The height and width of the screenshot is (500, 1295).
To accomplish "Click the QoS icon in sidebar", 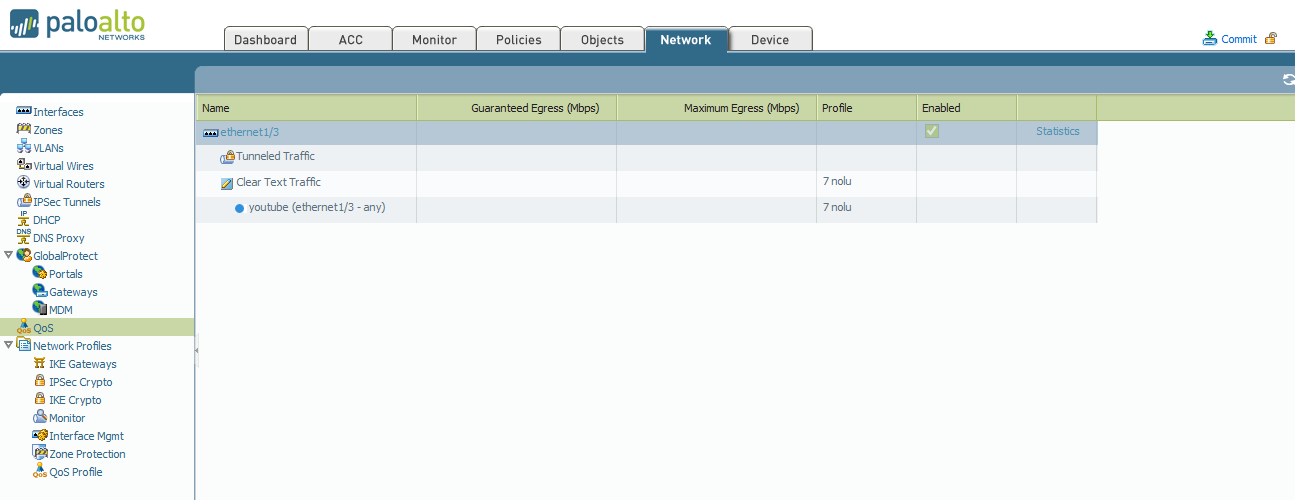I will 24,327.
